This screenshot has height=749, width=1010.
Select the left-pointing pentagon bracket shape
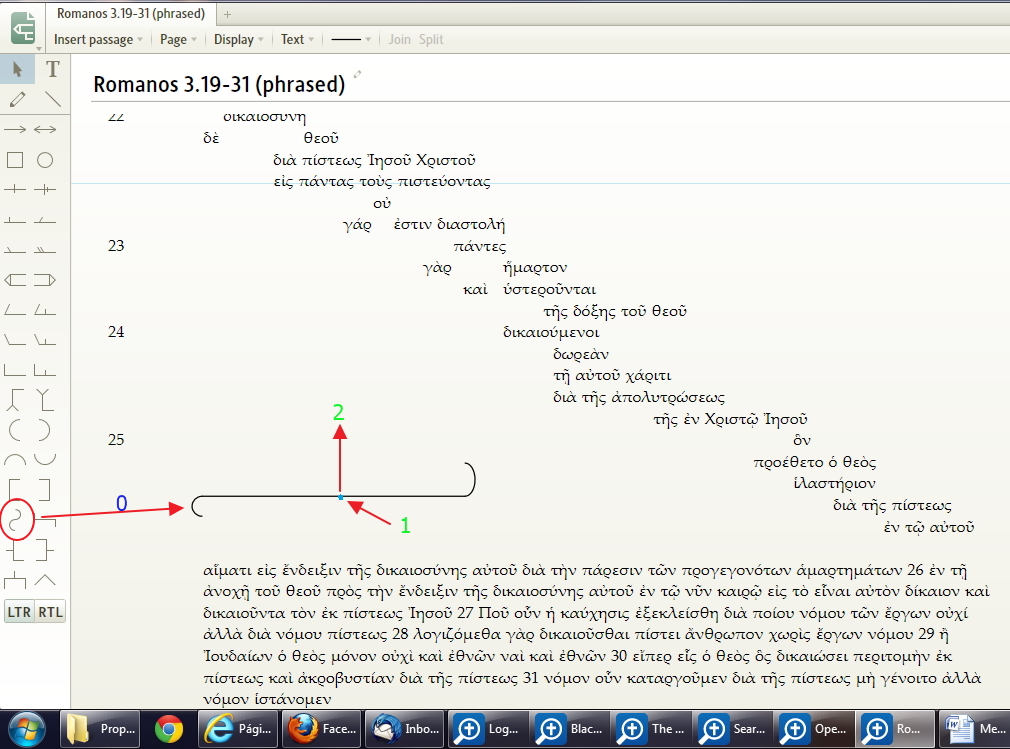coord(15,280)
